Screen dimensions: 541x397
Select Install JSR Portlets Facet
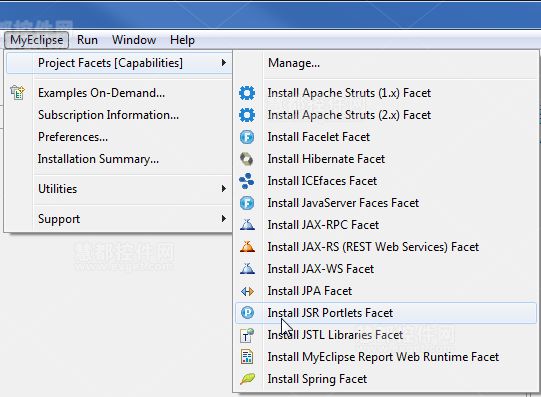click(x=386, y=313)
